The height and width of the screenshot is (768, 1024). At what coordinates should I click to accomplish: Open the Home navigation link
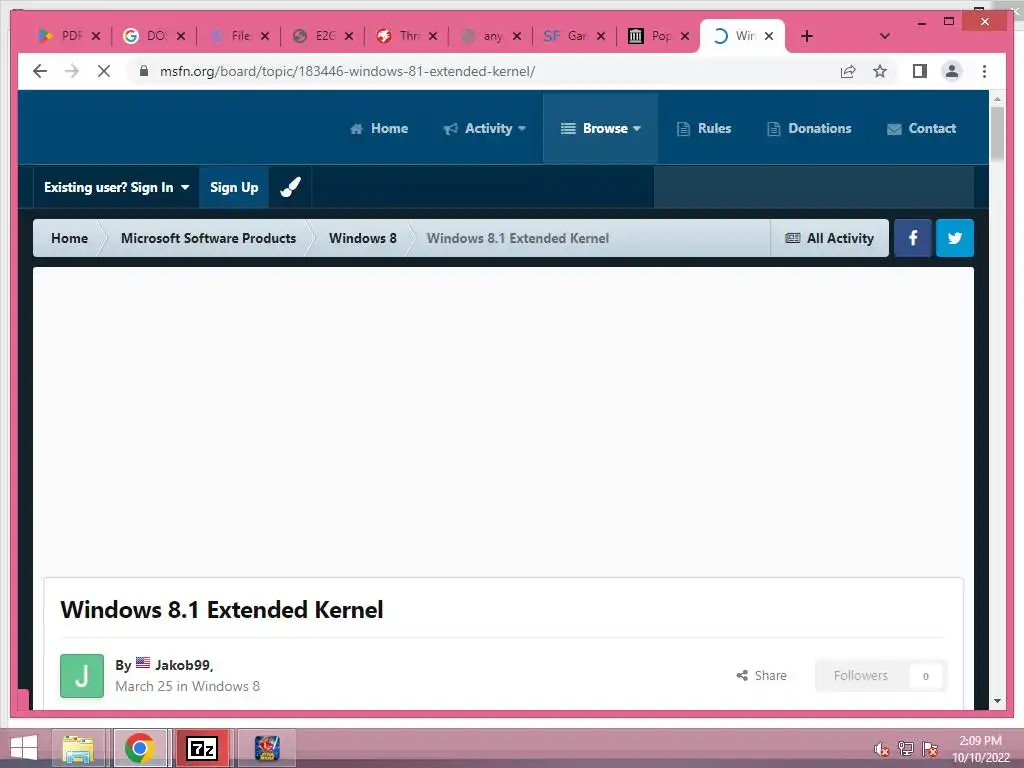[379, 129]
